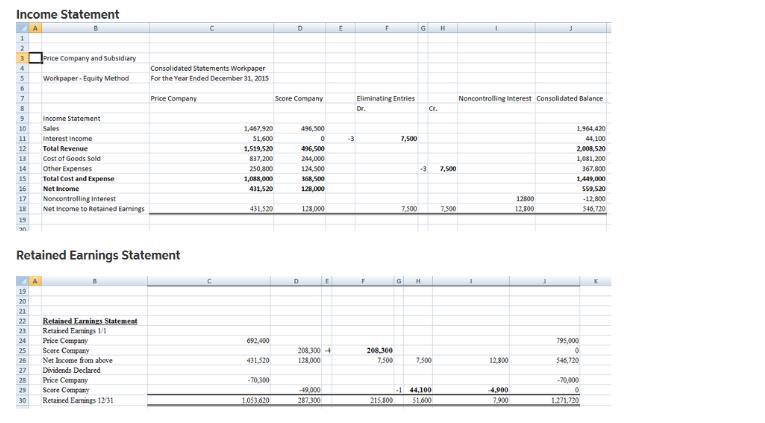The height and width of the screenshot is (423, 765).
Task: Select the bold noncontrolling value -4,900
Action: (x=498, y=390)
